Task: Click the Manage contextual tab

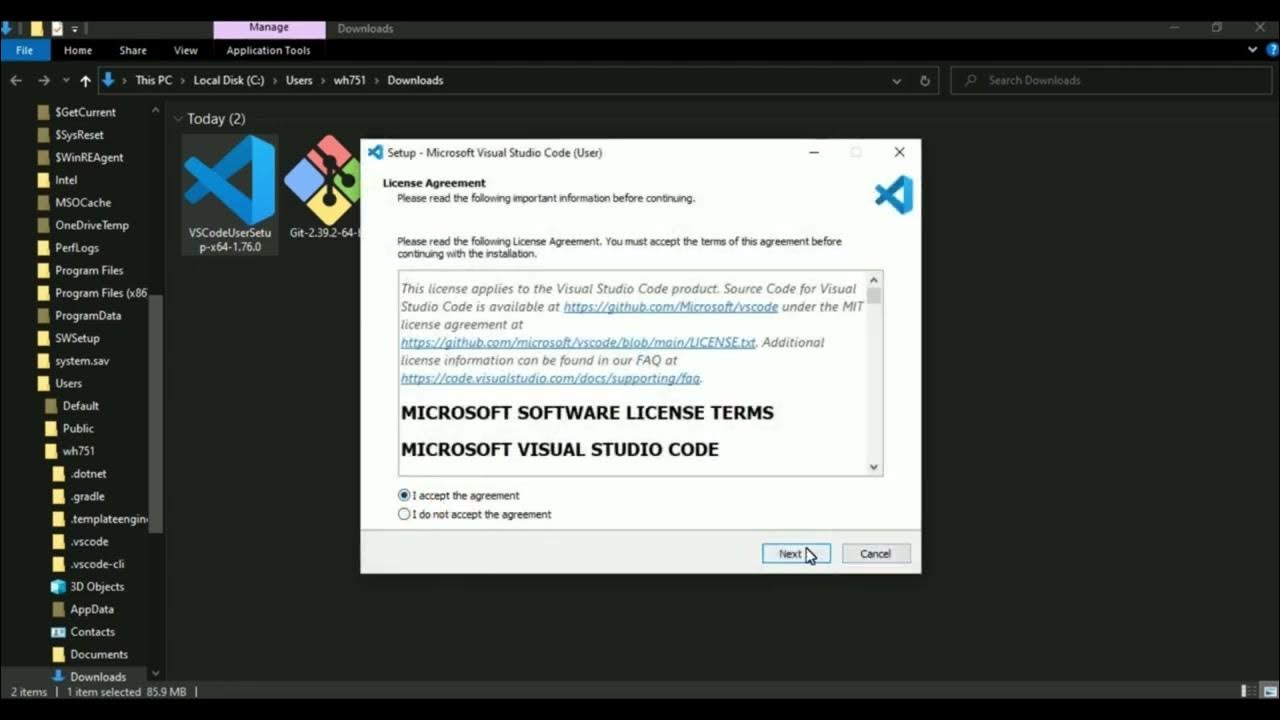Action: coord(269,28)
